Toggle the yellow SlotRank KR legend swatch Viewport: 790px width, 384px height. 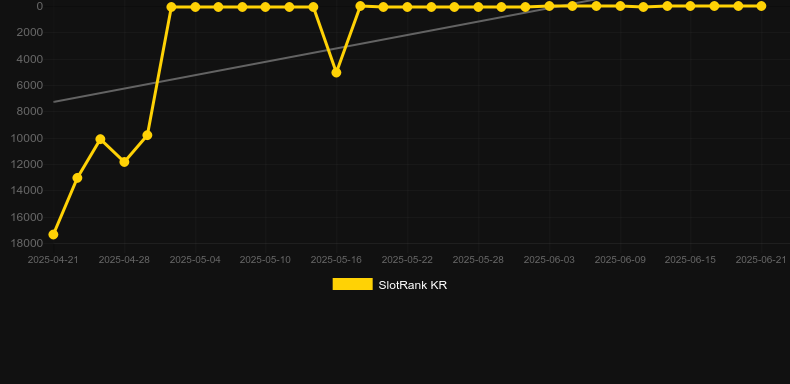[353, 284]
